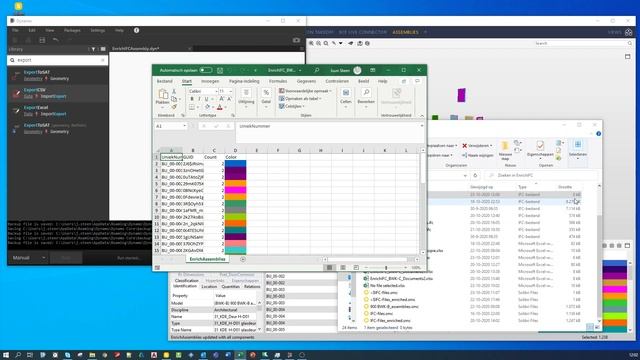The width and height of the screenshot is (640, 360).
Task: Open the Formules ribbon tab
Action: click(278, 81)
